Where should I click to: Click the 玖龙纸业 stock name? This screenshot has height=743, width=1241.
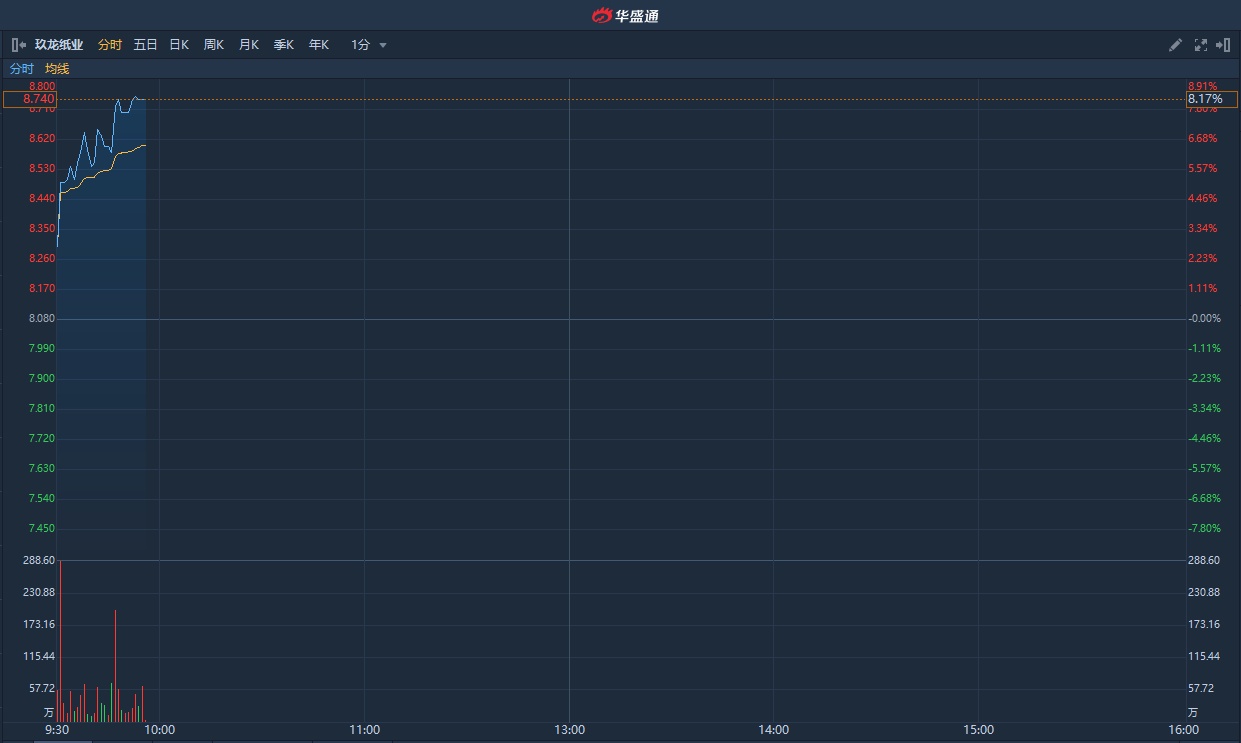[x=60, y=45]
